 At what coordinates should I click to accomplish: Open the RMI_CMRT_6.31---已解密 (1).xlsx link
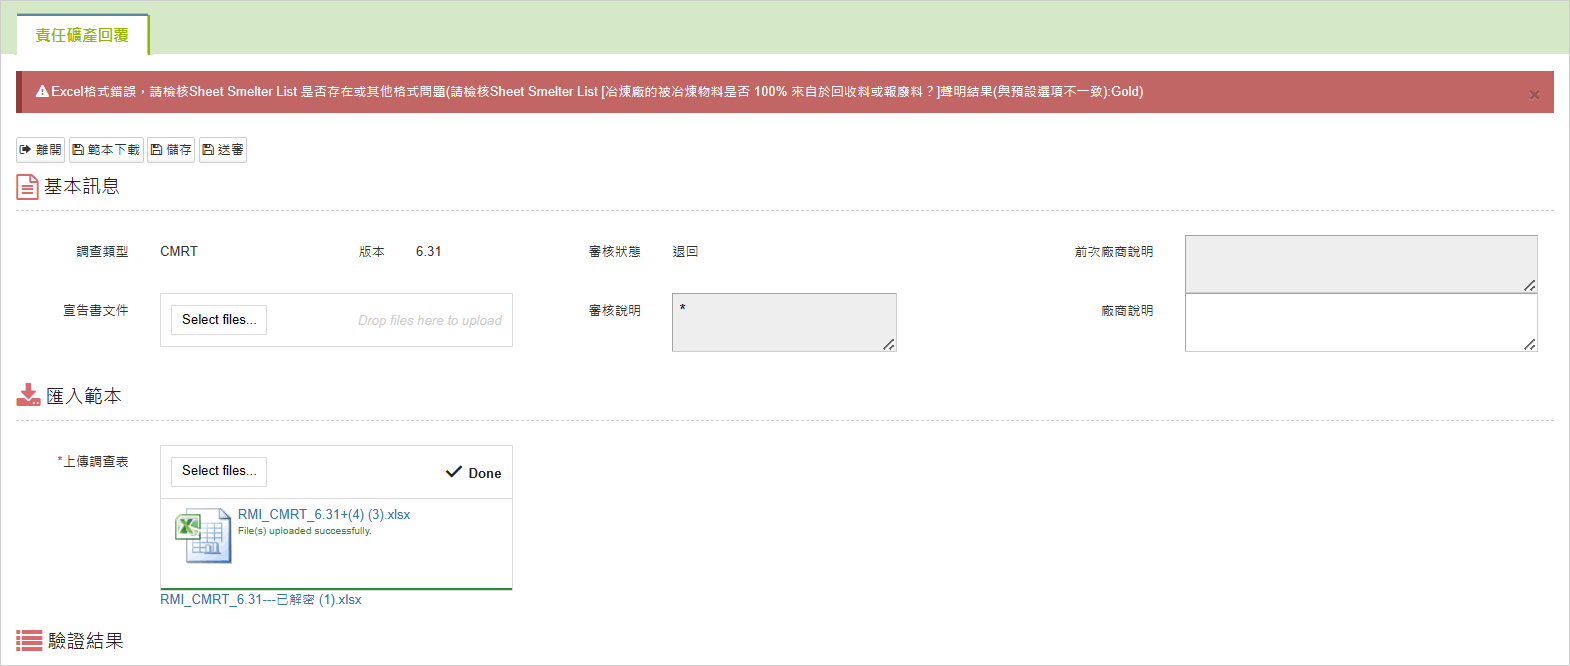(x=261, y=600)
